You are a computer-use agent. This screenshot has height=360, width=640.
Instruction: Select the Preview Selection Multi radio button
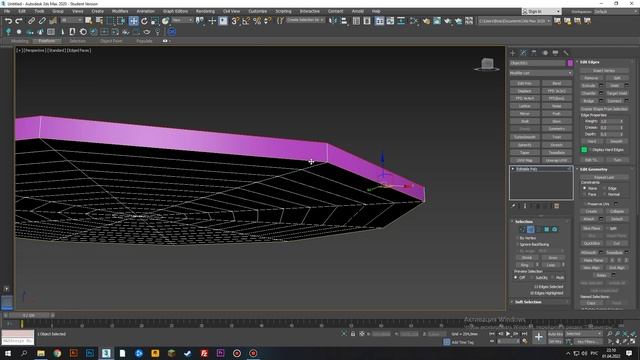pos(553,278)
